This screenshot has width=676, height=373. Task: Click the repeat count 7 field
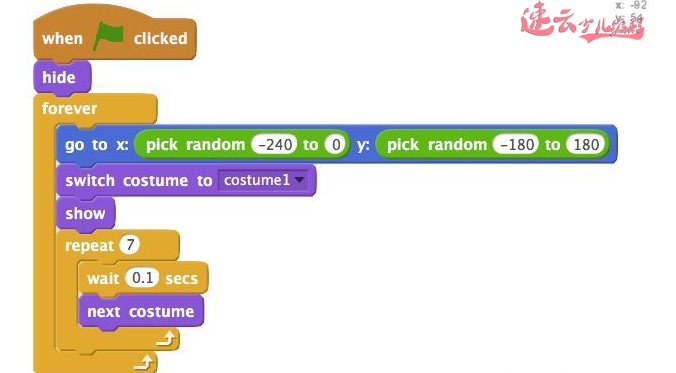point(130,245)
